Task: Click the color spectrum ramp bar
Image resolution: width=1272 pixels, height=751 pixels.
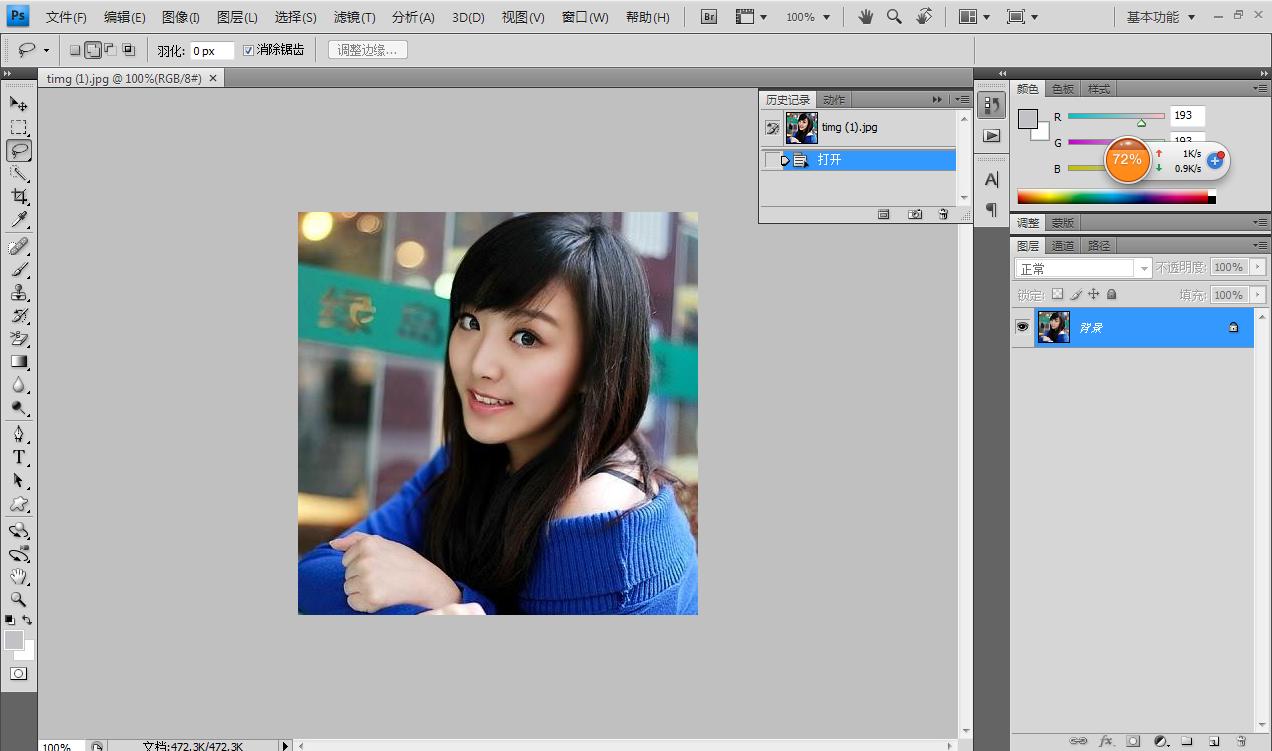Action: (1112, 197)
